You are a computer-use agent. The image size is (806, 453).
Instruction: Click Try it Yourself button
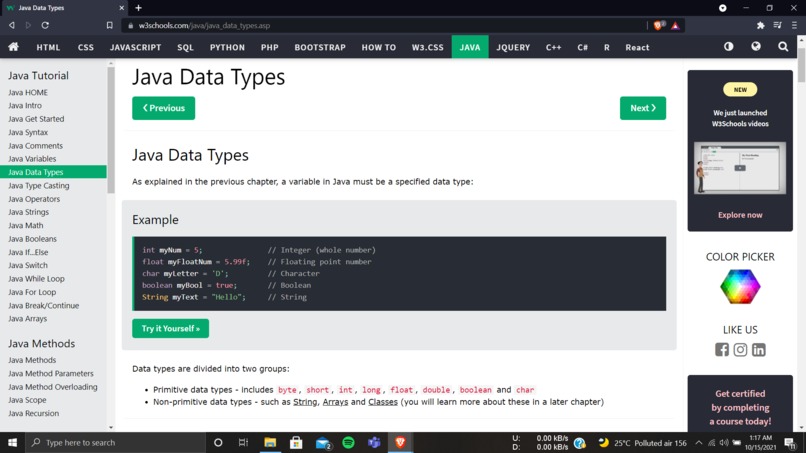pos(170,328)
